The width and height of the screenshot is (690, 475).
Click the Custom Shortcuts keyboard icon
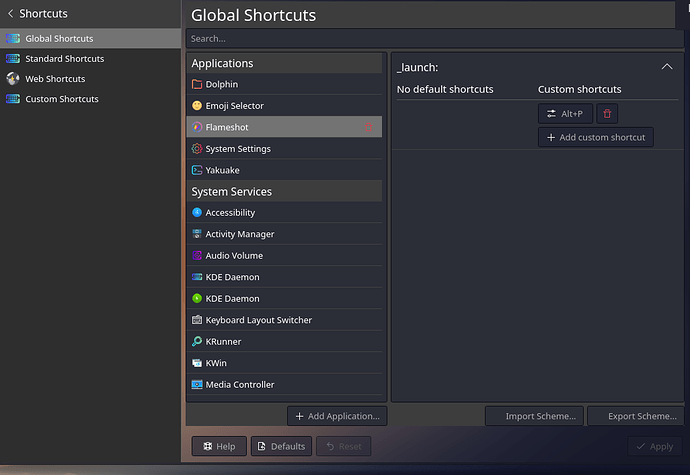(x=13, y=99)
